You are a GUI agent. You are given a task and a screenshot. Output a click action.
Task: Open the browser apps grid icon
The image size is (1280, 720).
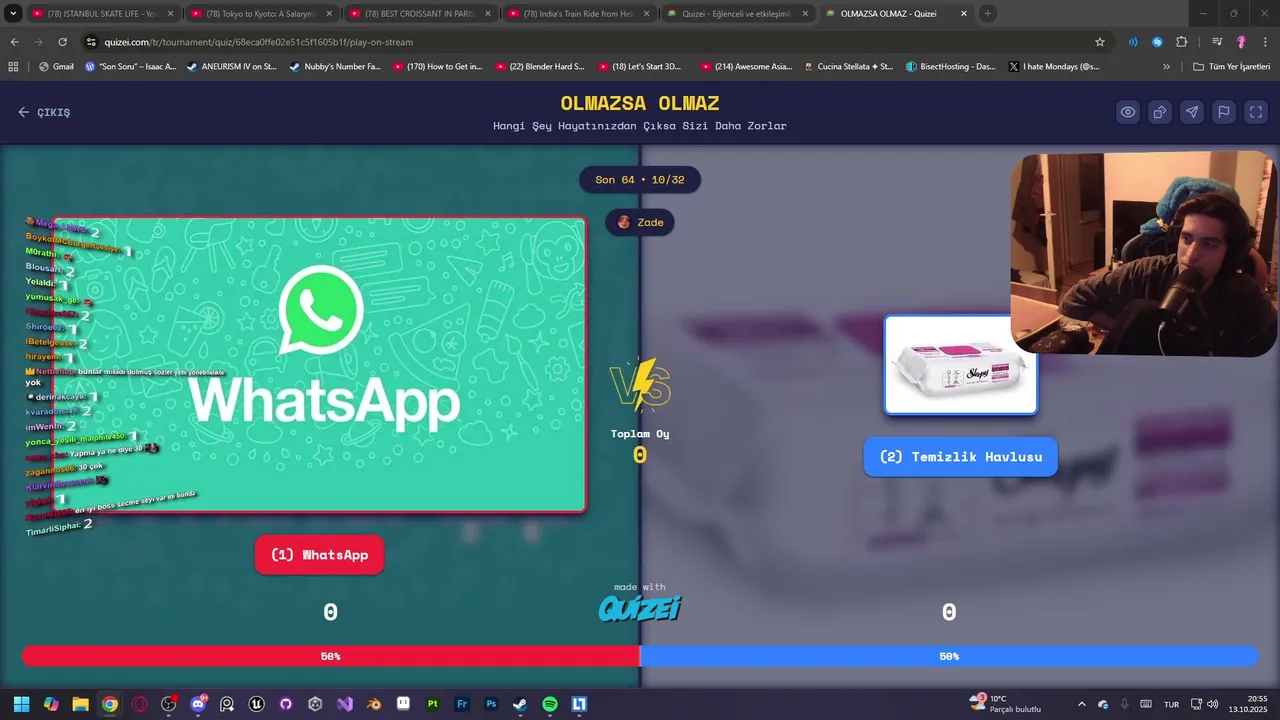click(x=13, y=66)
